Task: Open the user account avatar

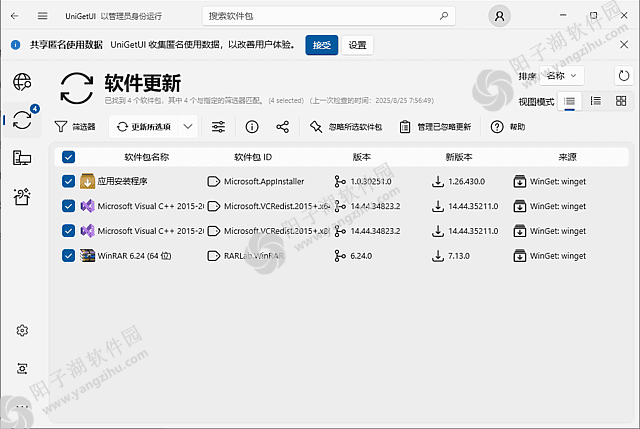Action: (499, 16)
